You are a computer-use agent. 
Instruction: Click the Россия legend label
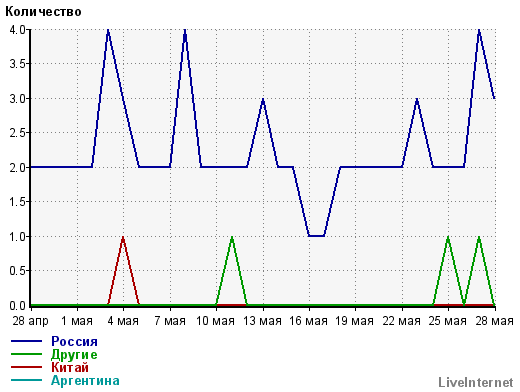[x=74, y=341]
